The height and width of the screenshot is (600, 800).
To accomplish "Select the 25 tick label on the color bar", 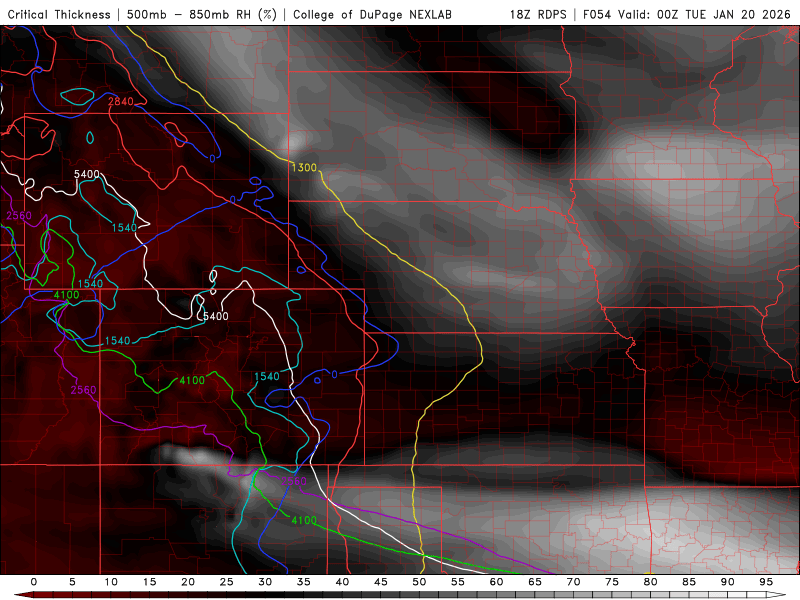I will coord(227,582).
